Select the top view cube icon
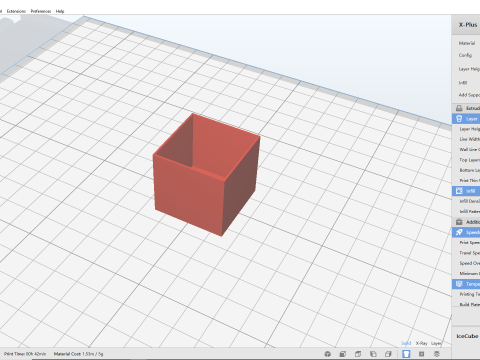The width and height of the screenshot is (480, 360). click(x=358, y=354)
